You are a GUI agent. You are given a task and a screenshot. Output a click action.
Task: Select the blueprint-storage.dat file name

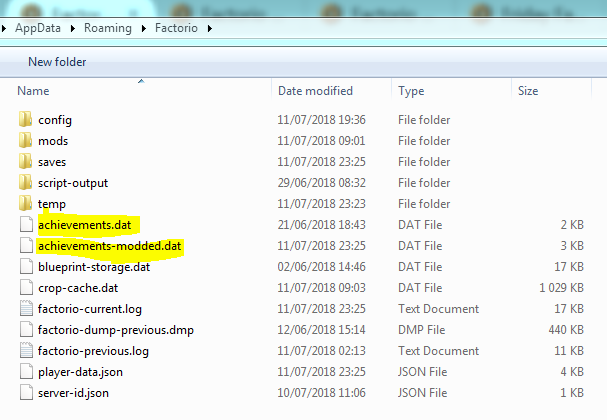click(94, 267)
